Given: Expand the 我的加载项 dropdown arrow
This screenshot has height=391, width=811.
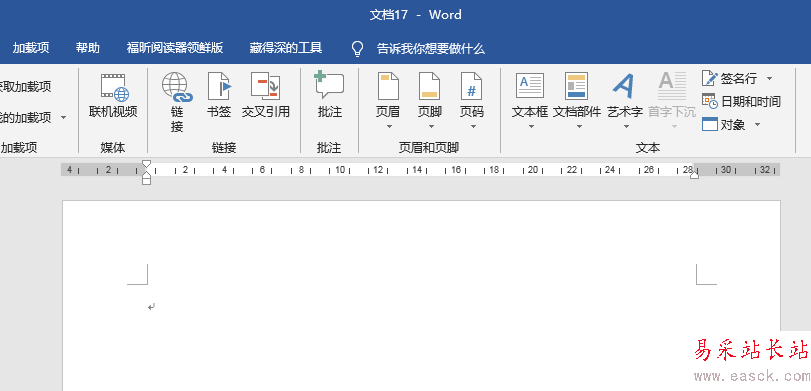Looking at the screenshot, I should 64,118.
